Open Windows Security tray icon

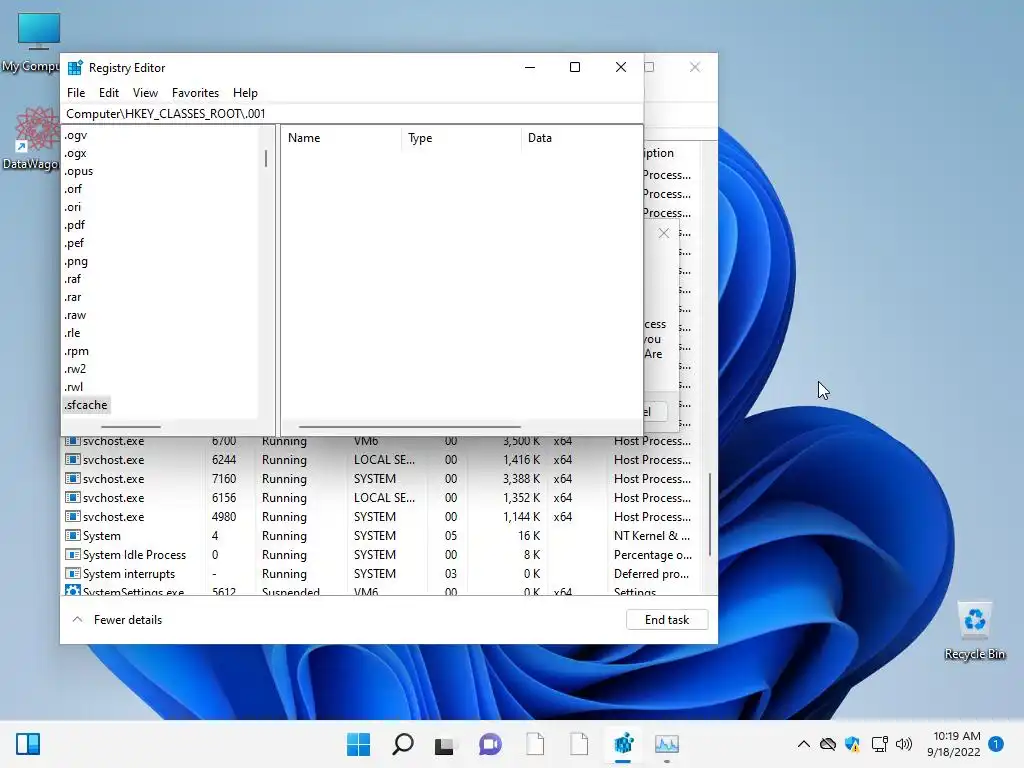click(x=852, y=744)
